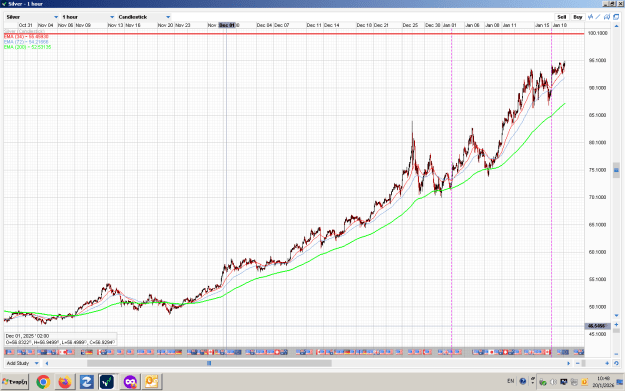Click the Jan 01 date axis label
This screenshot has width=625, height=391.
click(450, 25)
